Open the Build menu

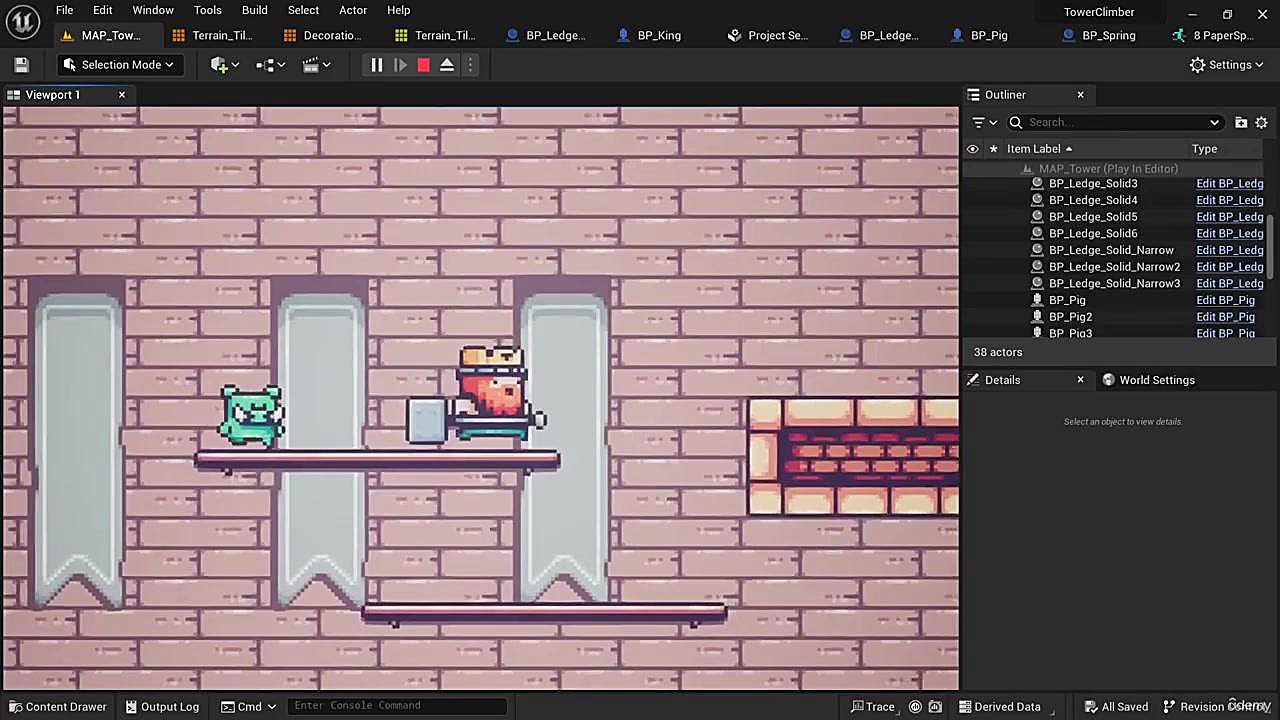(x=255, y=10)
